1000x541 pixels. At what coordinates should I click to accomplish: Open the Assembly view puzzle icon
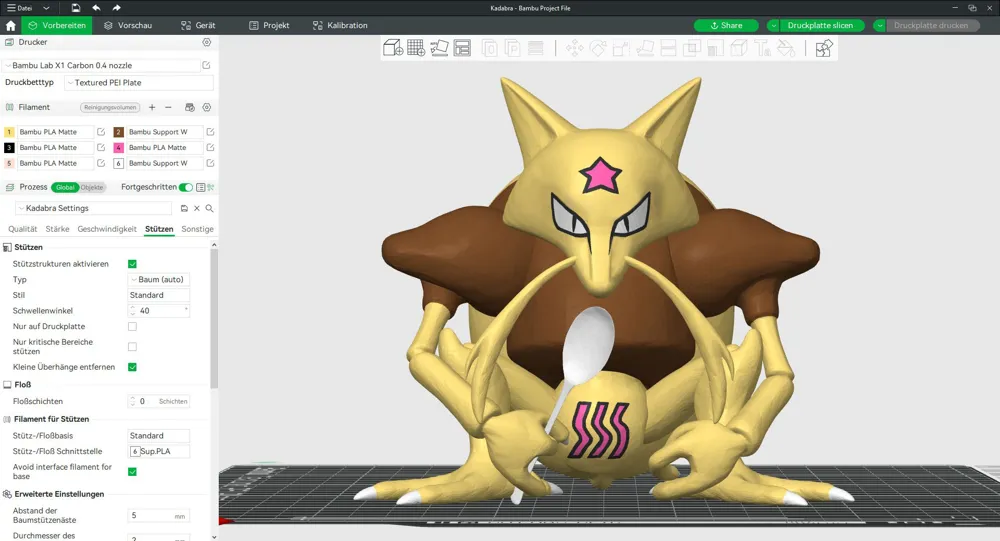point(824,48)
